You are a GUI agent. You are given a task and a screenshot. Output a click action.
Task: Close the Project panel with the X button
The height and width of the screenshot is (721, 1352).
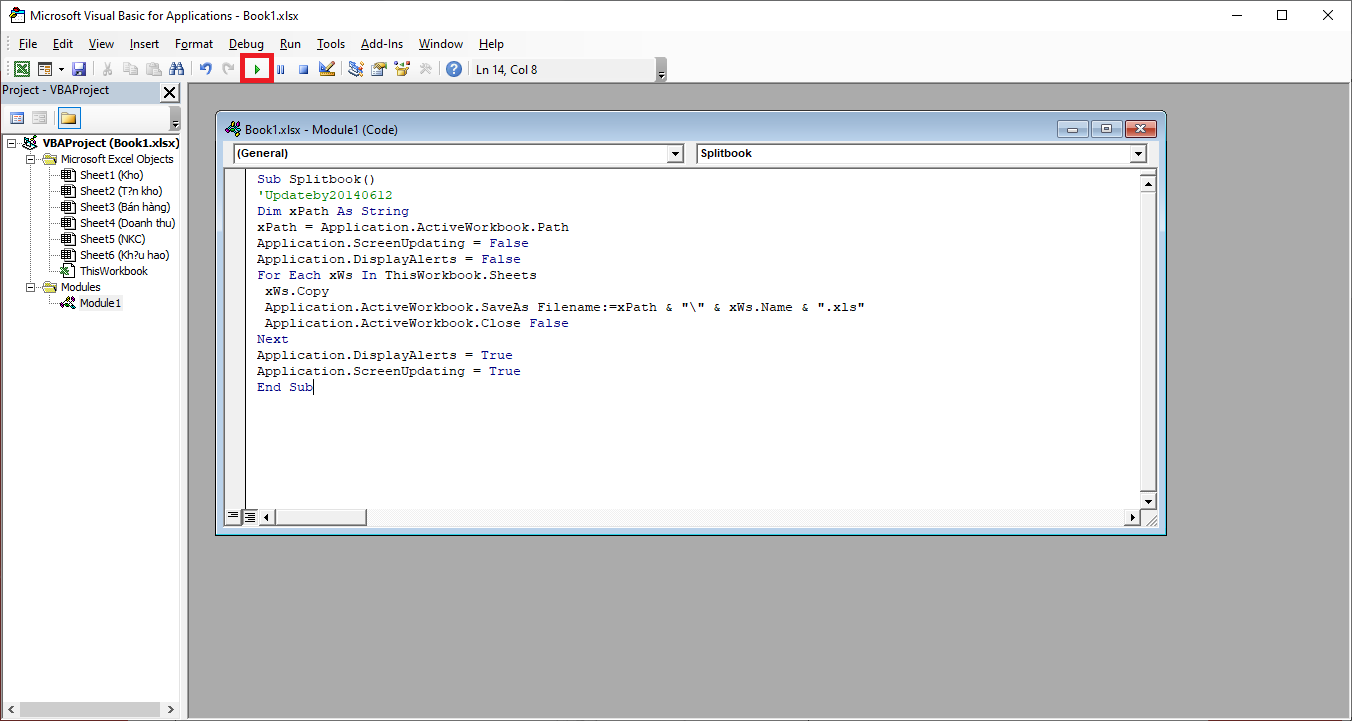click(x=169, y=92)
